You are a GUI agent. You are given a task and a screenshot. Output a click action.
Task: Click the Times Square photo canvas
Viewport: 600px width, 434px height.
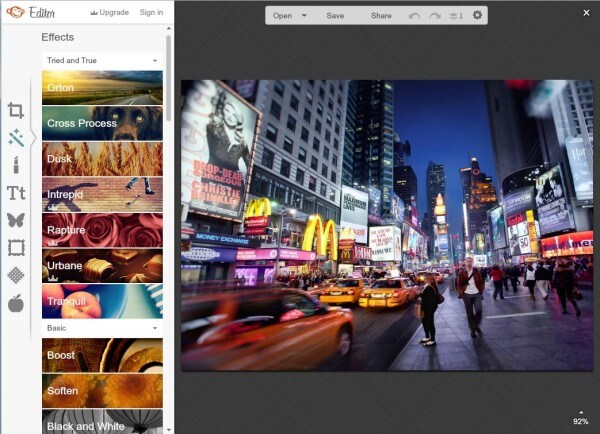point(387,225)
